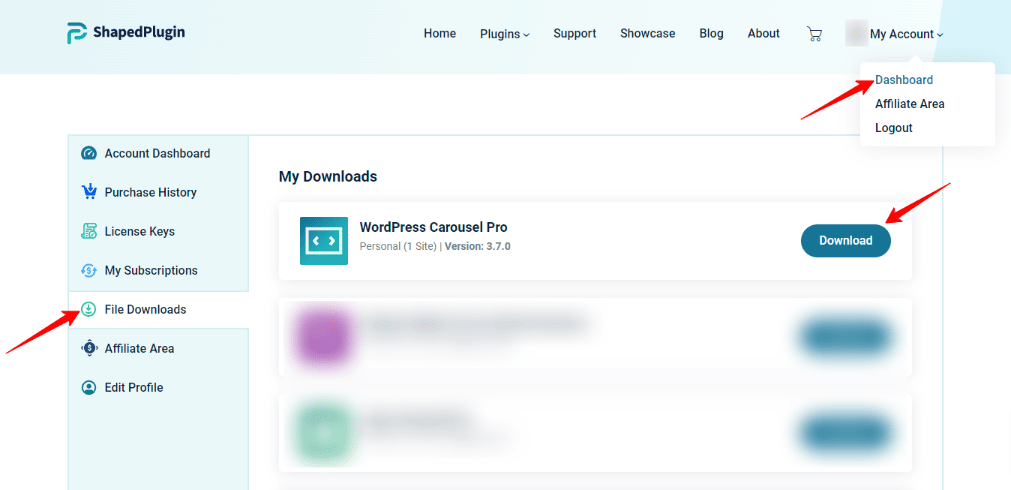Click the WordPress Carousel Pro thumbnail
The image size is (1011, 490).
coord(324,241)
